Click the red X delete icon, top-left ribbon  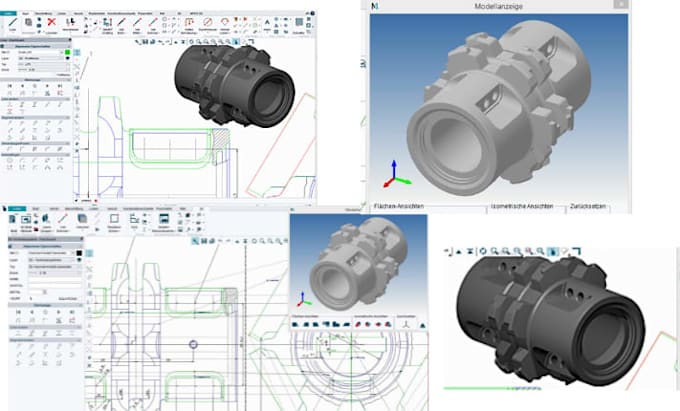[52, 22]
